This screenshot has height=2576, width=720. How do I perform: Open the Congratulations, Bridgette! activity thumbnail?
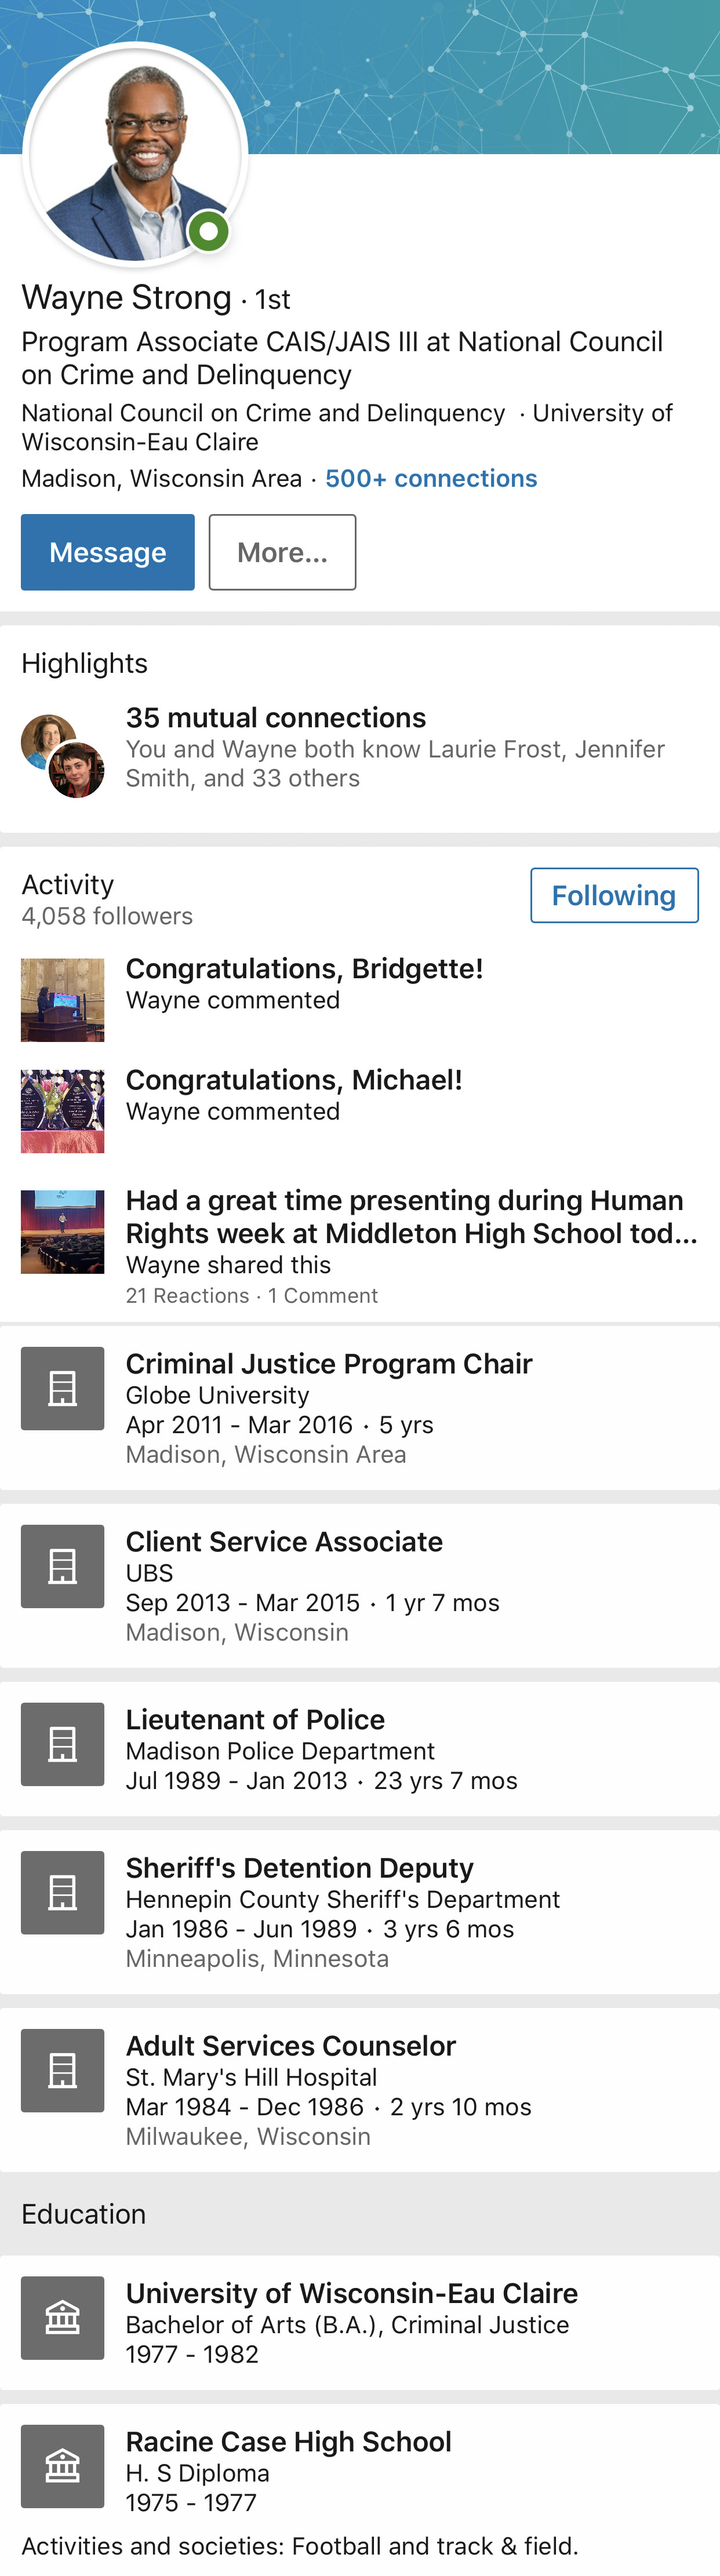pyautogui.click(x=63, y=1000)
